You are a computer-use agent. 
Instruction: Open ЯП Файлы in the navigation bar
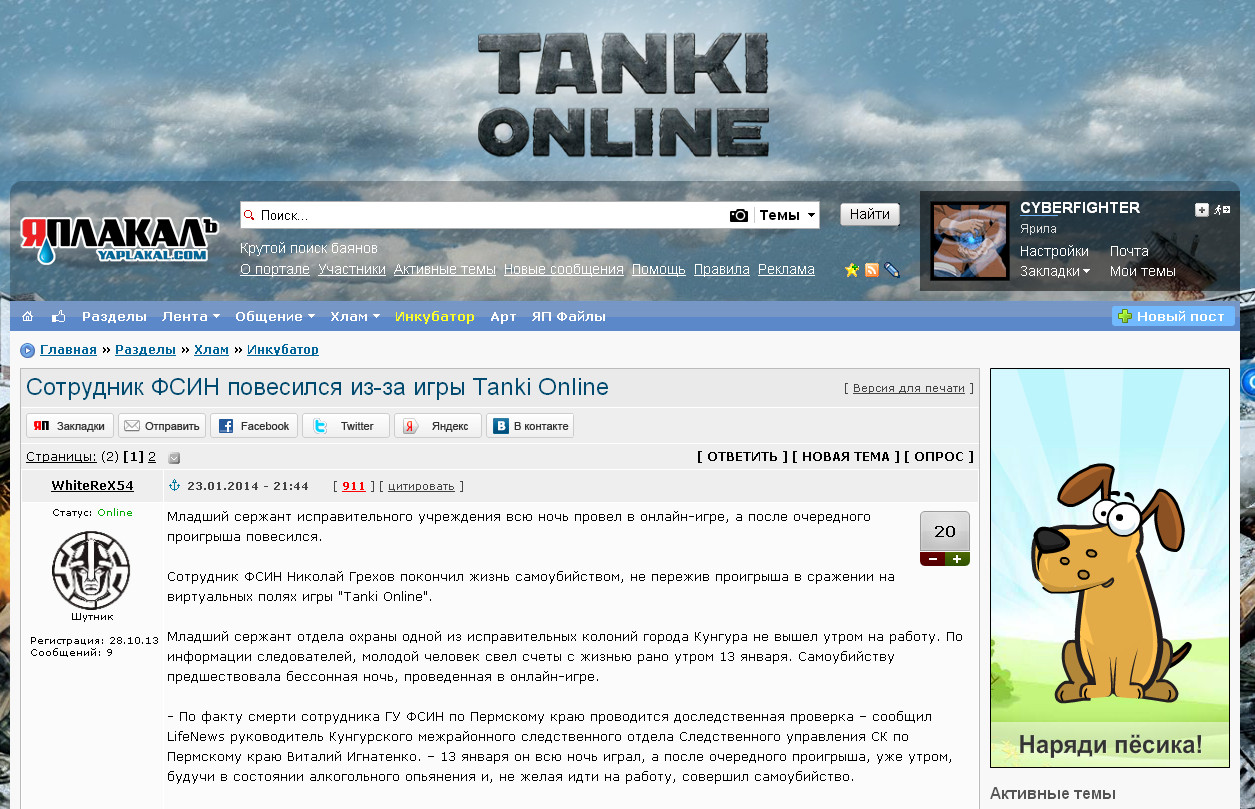(568, 316)
